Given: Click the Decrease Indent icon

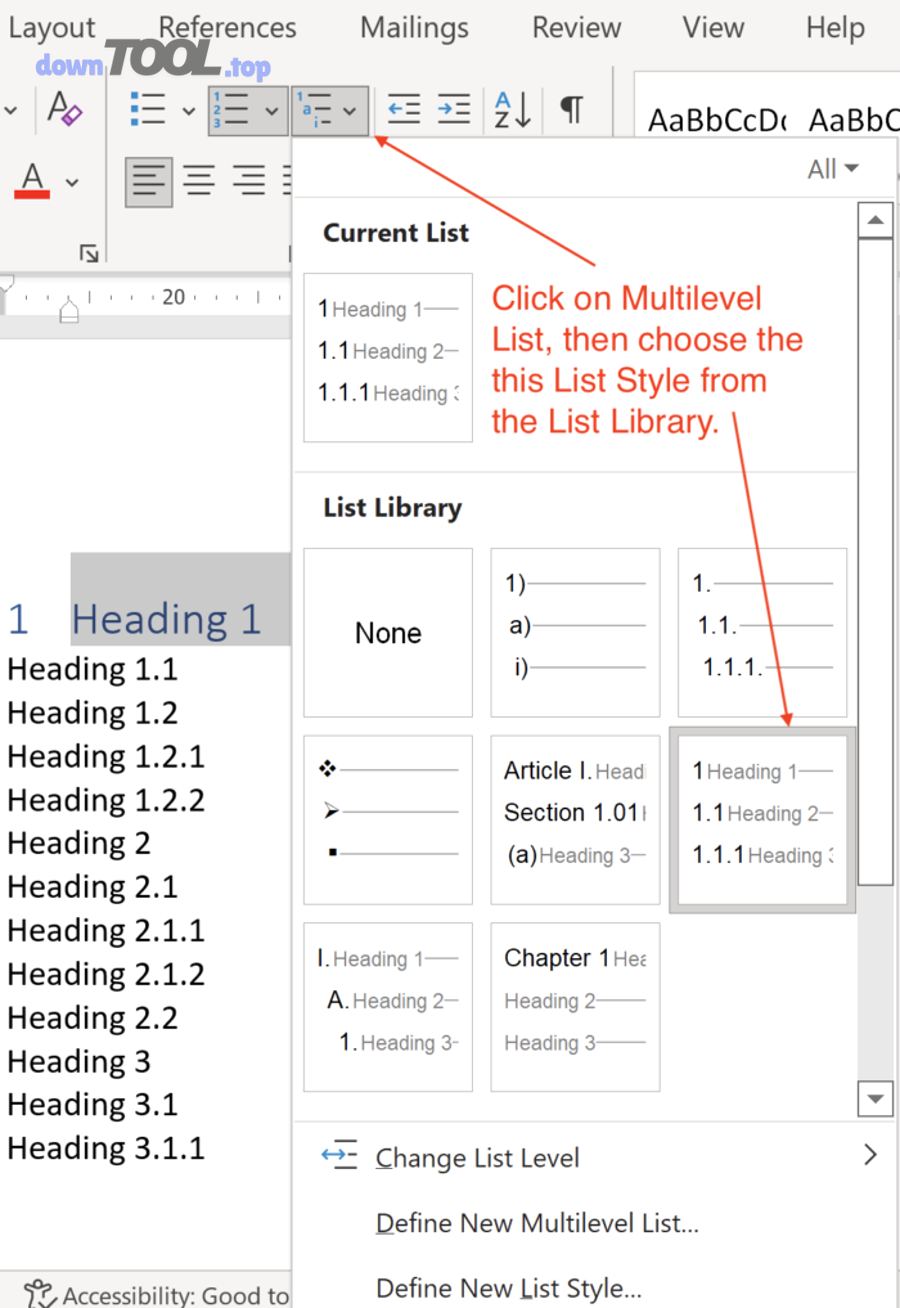Looking at the screenshot, I should click(403, 110).
